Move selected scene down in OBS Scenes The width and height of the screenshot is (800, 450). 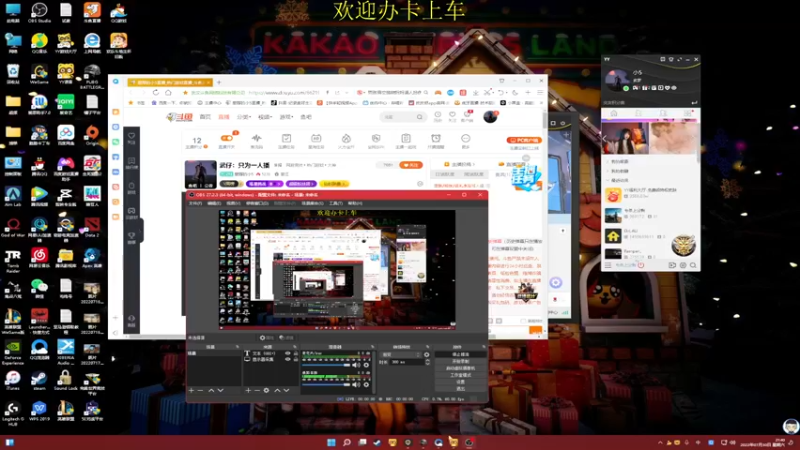pos(220,390)
